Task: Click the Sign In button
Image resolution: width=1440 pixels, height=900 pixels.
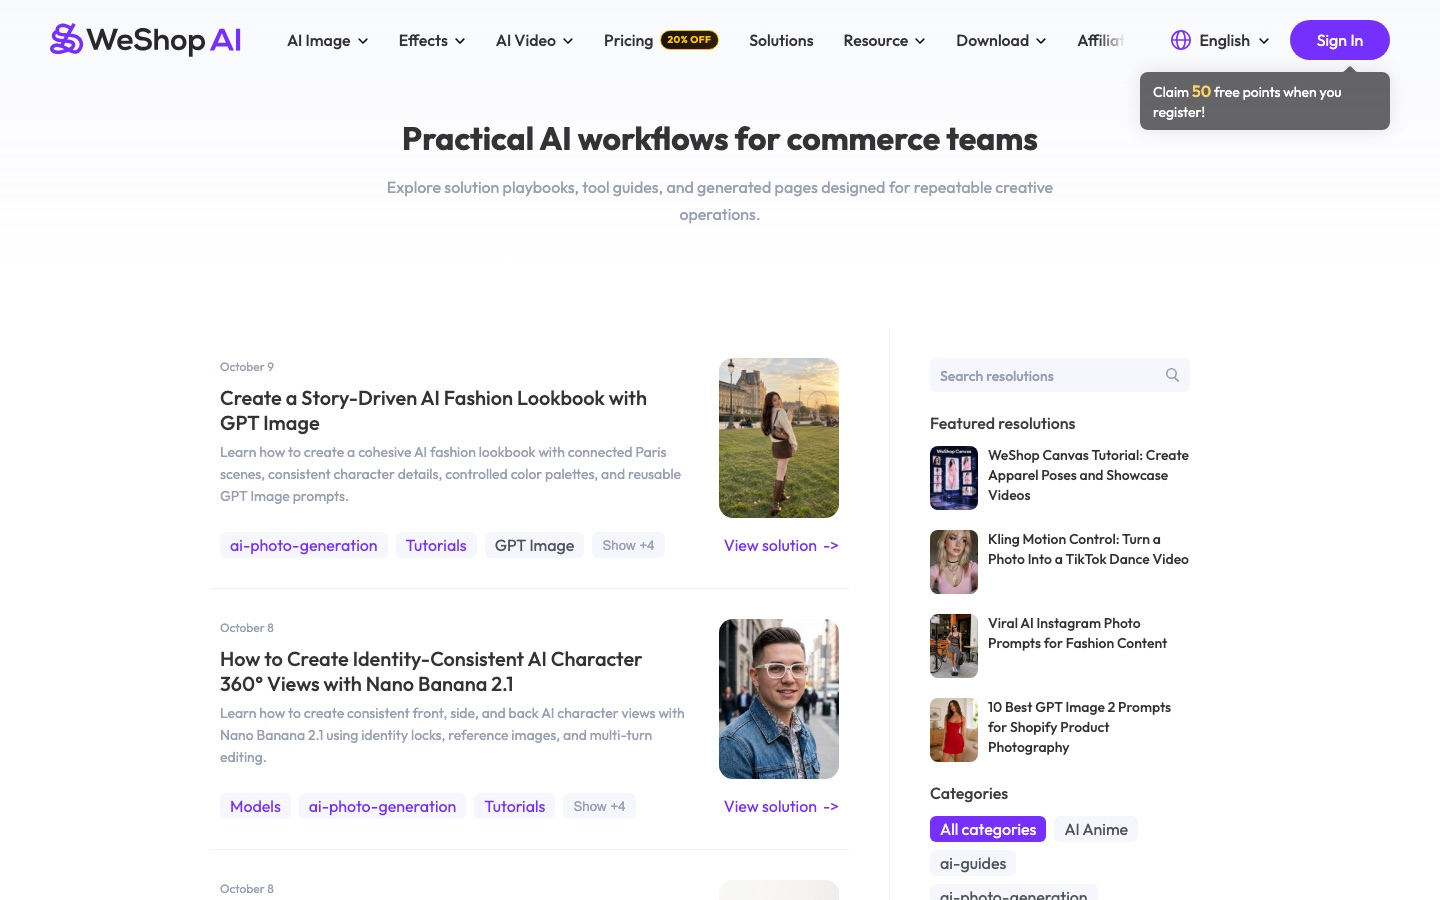Action: pos(1340,40)
